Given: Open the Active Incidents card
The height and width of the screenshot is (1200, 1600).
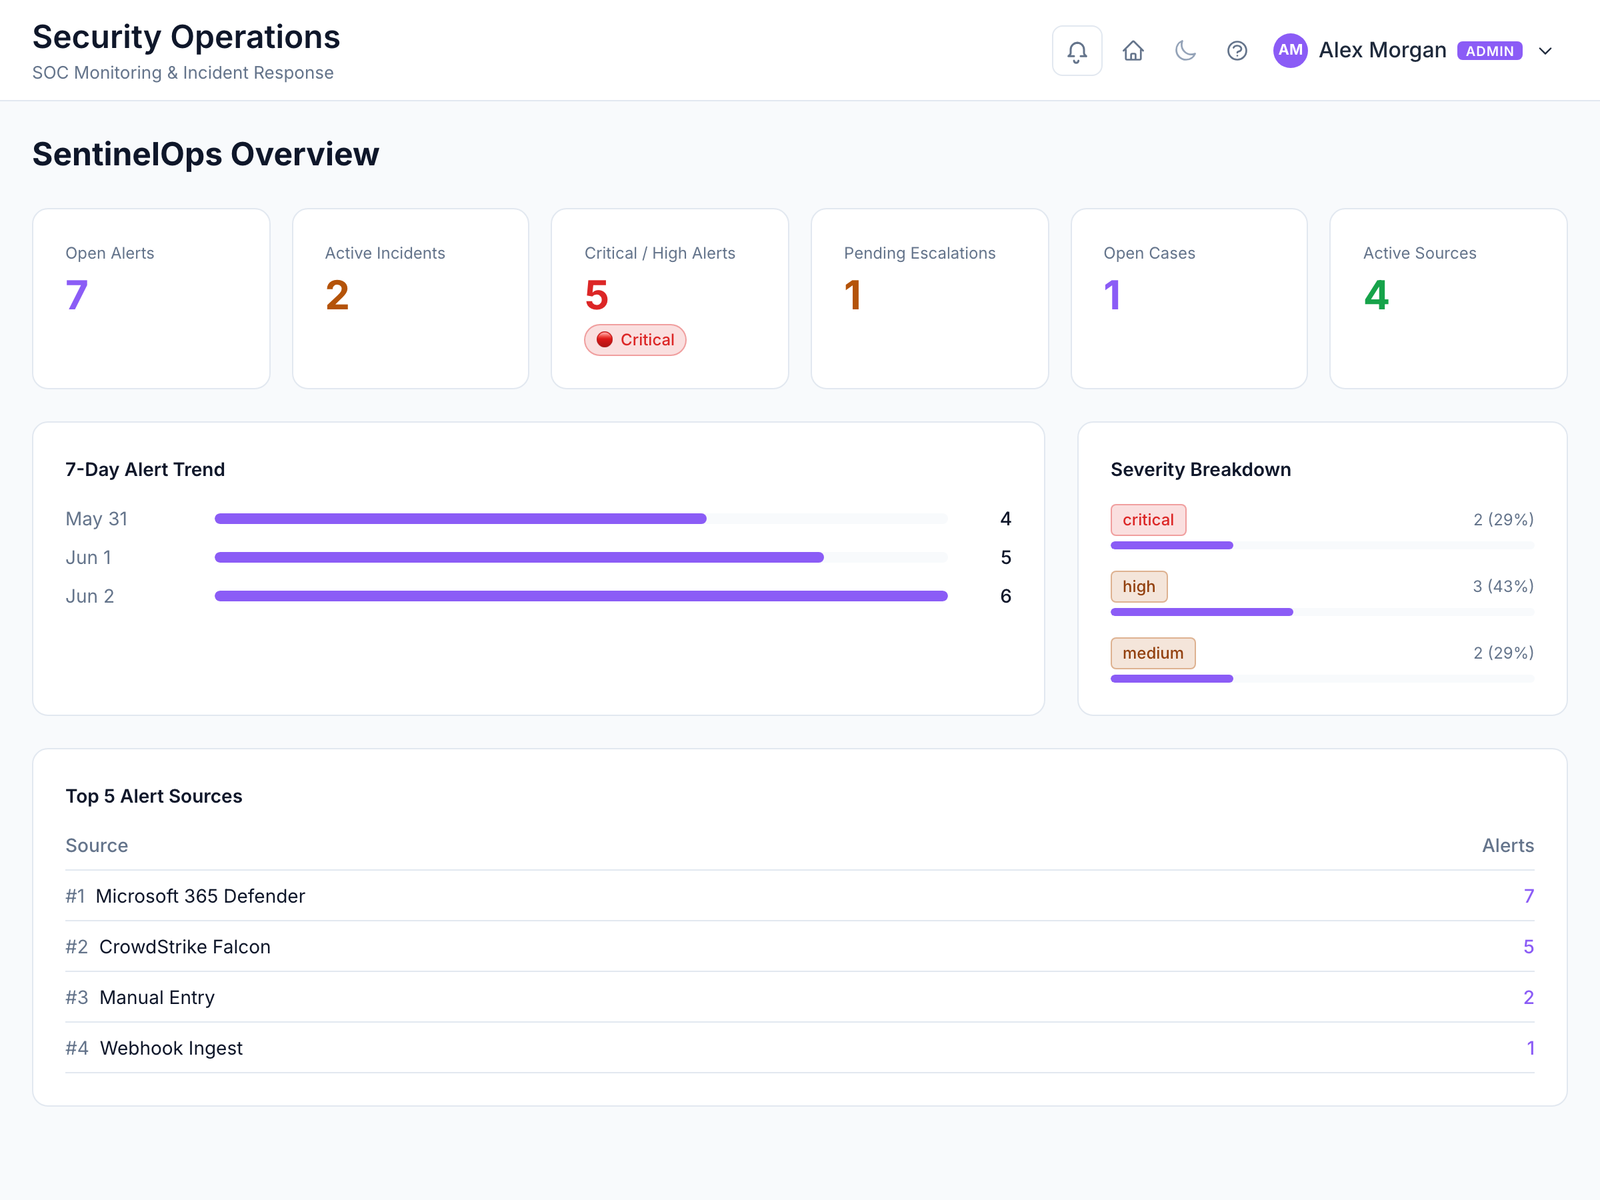Looking at the screenshot, I should 410,298.
